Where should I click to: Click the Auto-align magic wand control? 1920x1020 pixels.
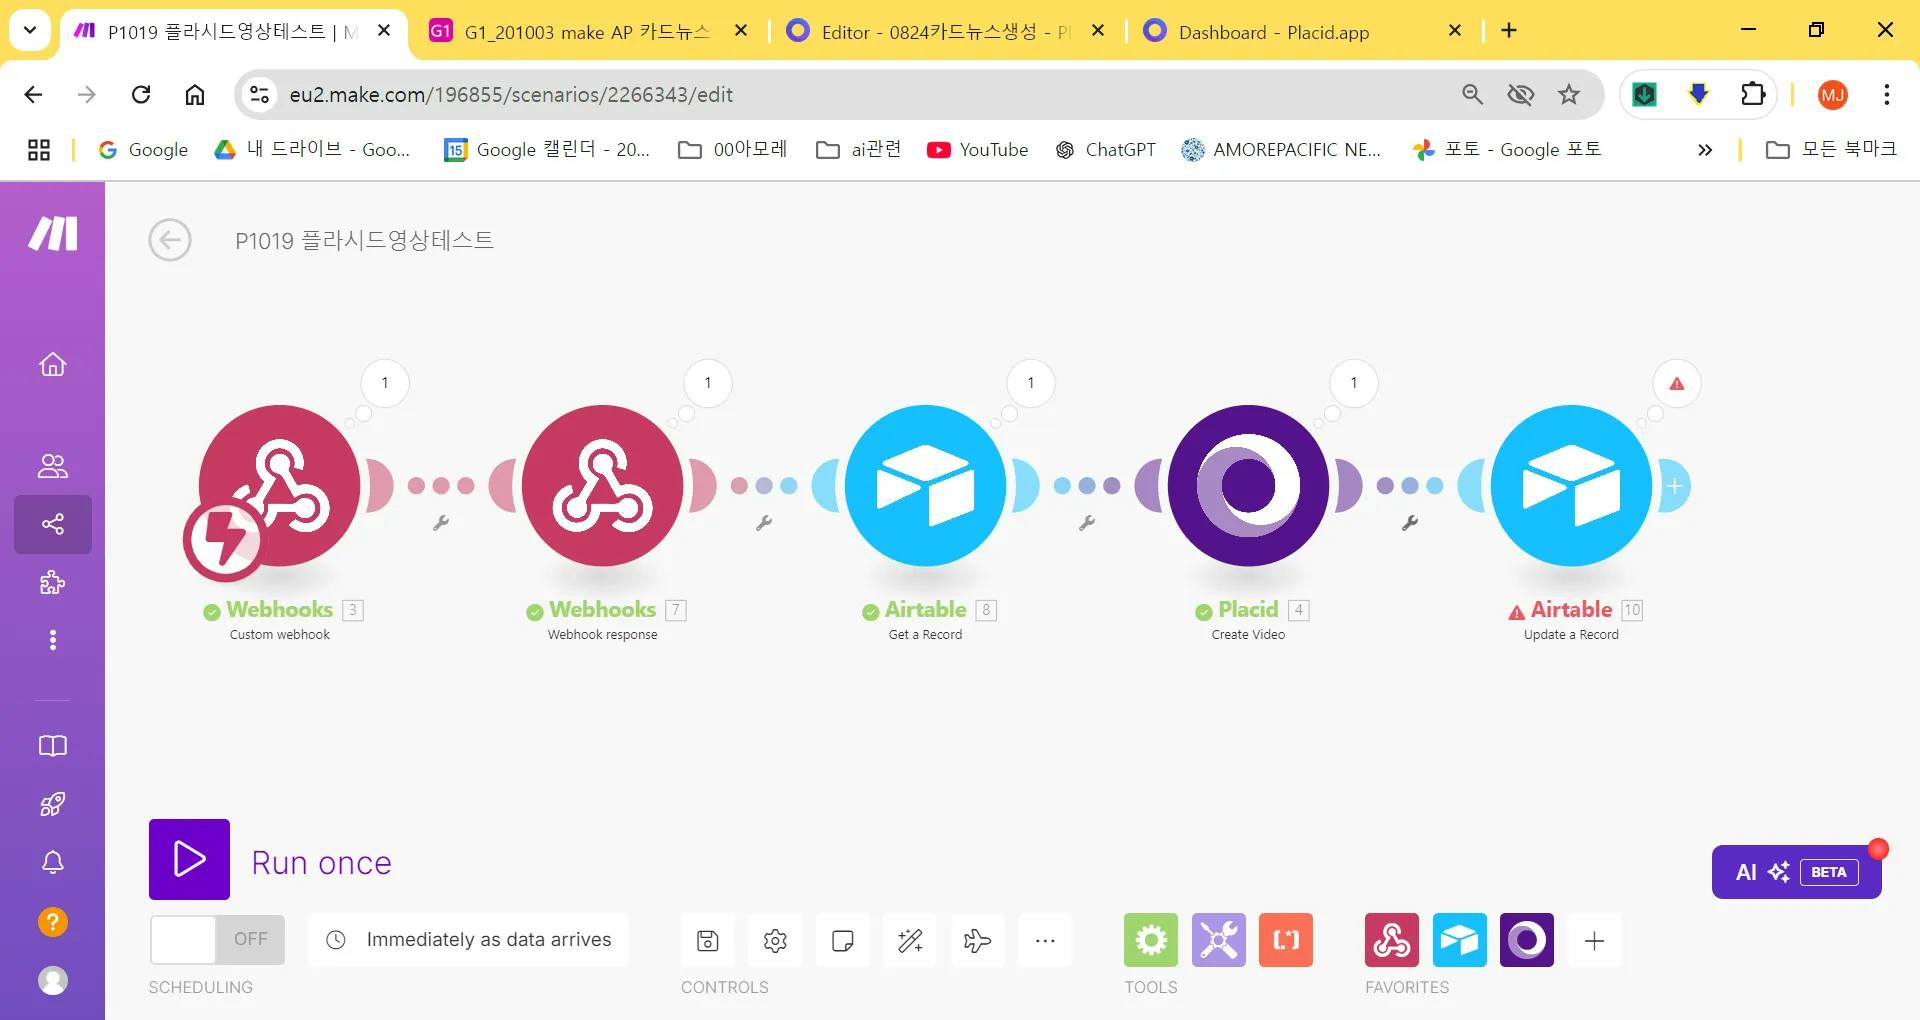pyautogui.click(x=910, y=940)
